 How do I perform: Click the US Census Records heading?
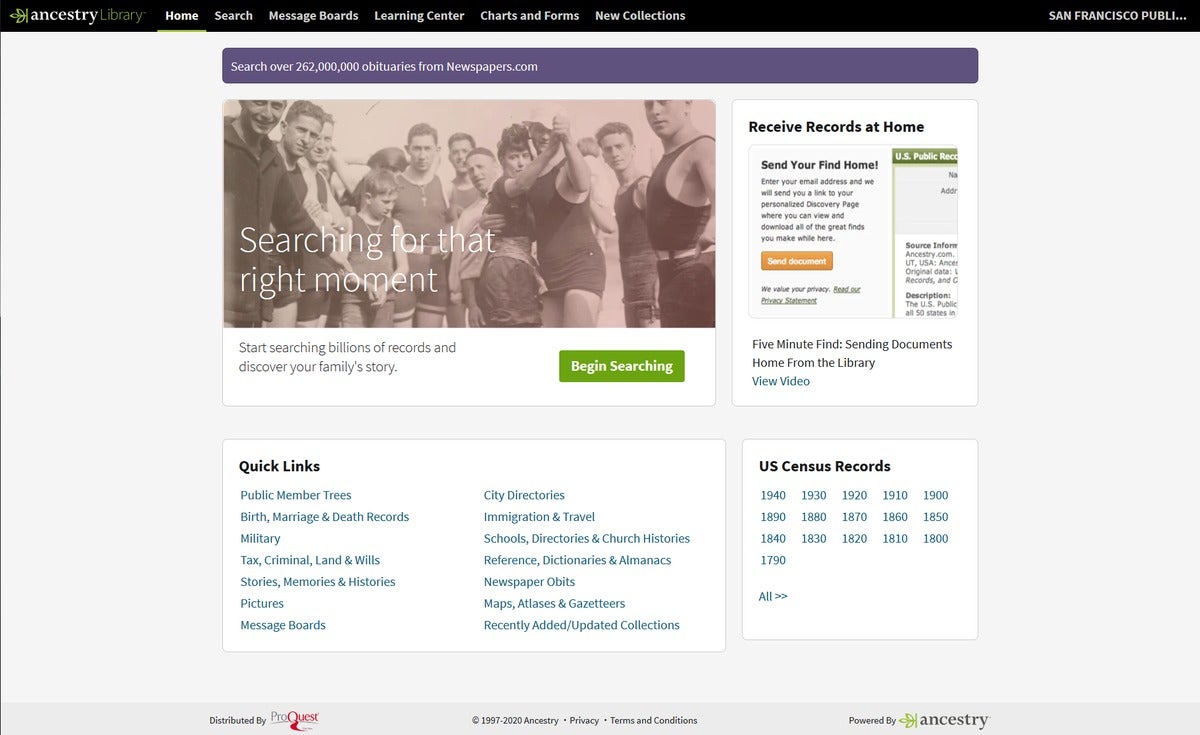(825, 466)
